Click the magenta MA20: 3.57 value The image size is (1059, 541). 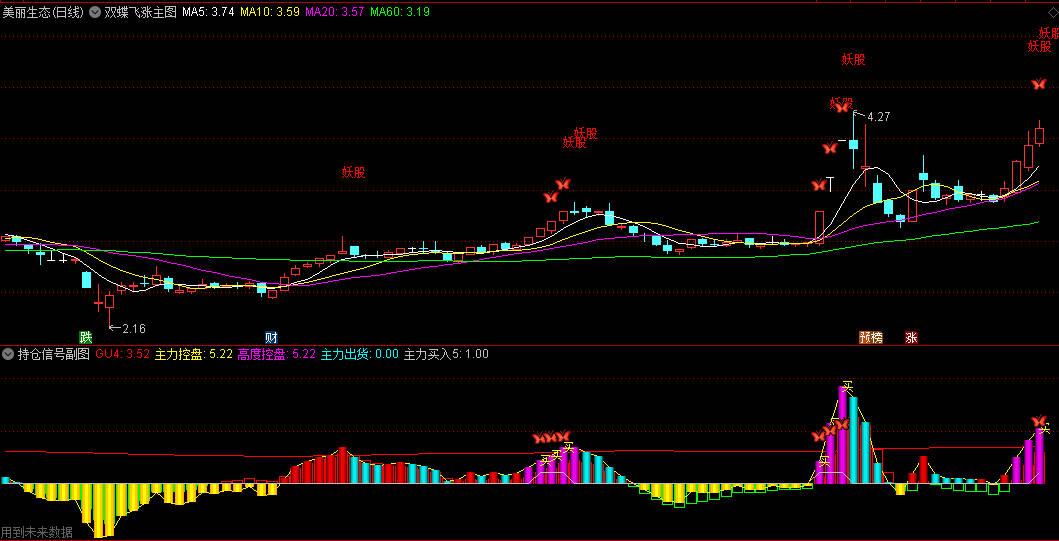(335, 11)
